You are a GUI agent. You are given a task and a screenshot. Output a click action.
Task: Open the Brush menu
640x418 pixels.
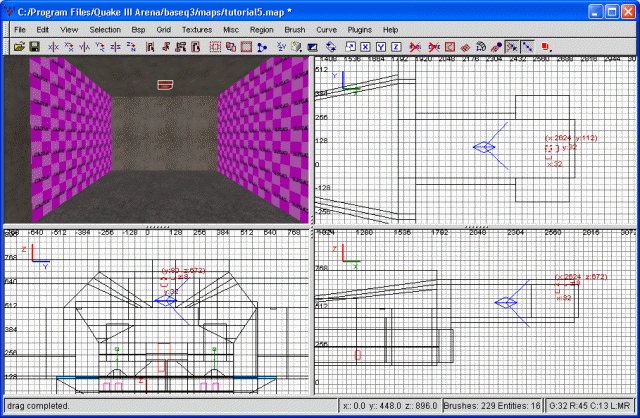coord(295,30)
